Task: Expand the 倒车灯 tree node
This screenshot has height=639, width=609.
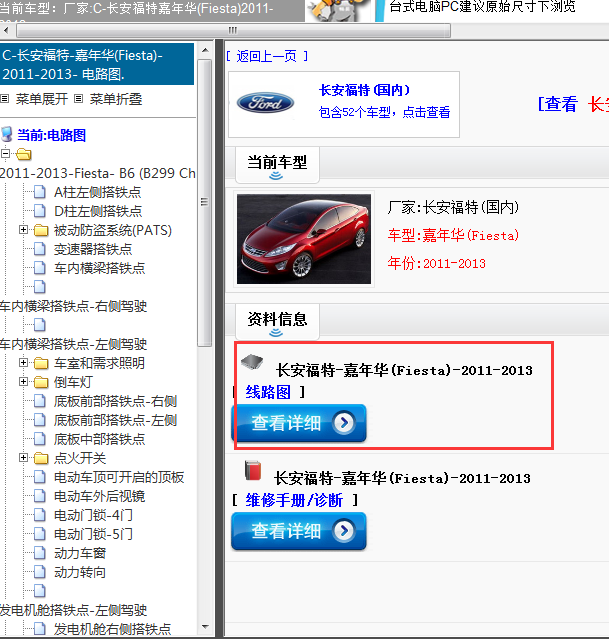Action: 23,382
